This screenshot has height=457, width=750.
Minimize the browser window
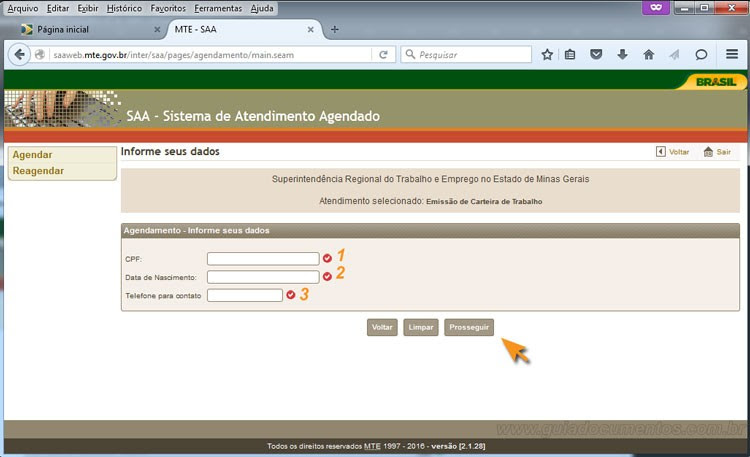coord(684,7)
